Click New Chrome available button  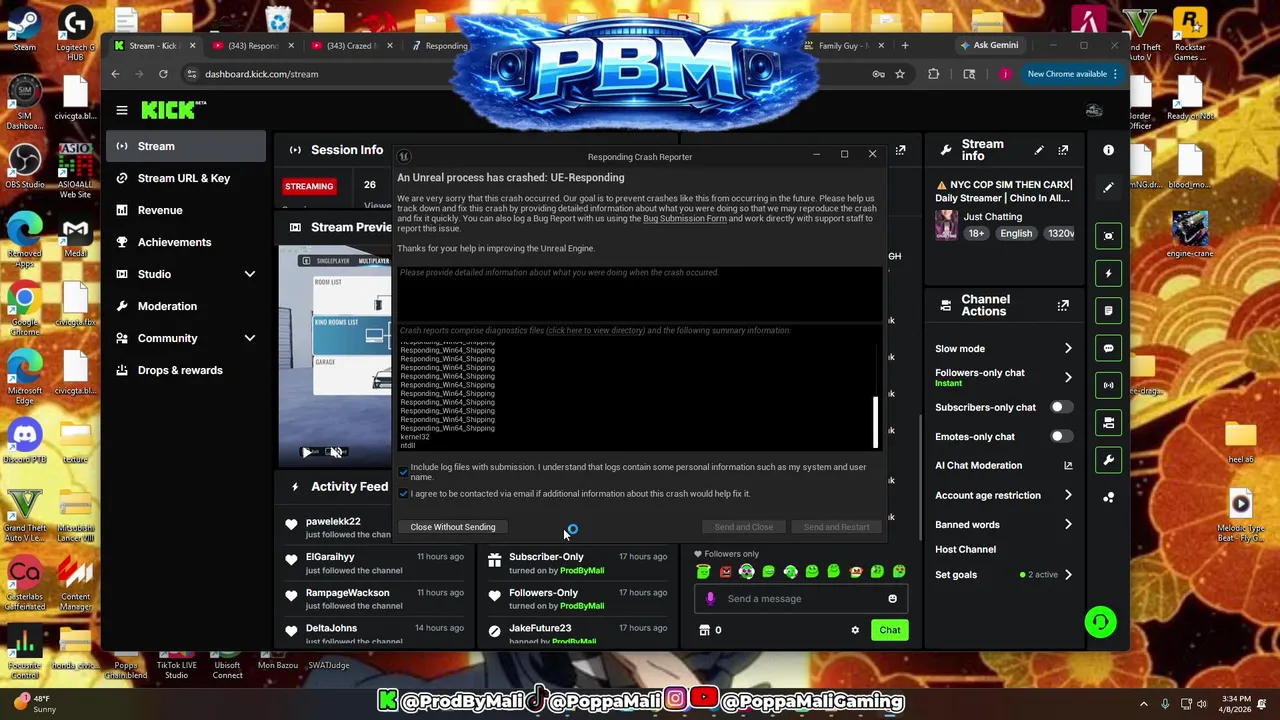click(1072, 74)
